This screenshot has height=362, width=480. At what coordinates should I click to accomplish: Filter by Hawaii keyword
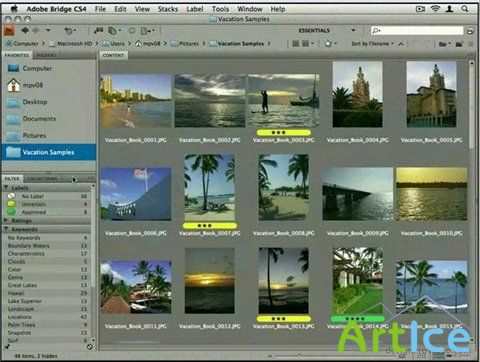pos(47,293)
